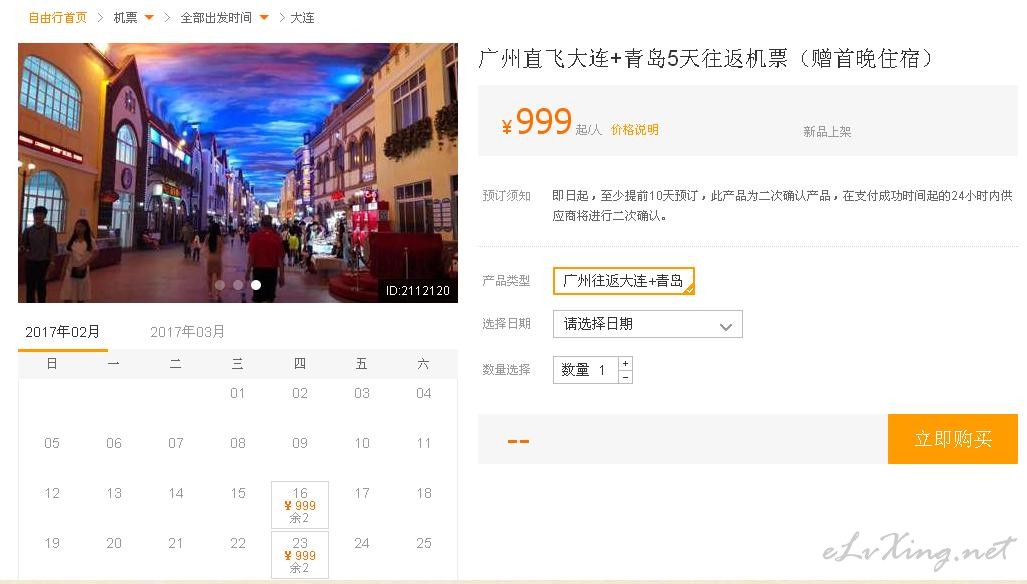
Task: Open the 价格说明 price explanation link
Action: 635,130
